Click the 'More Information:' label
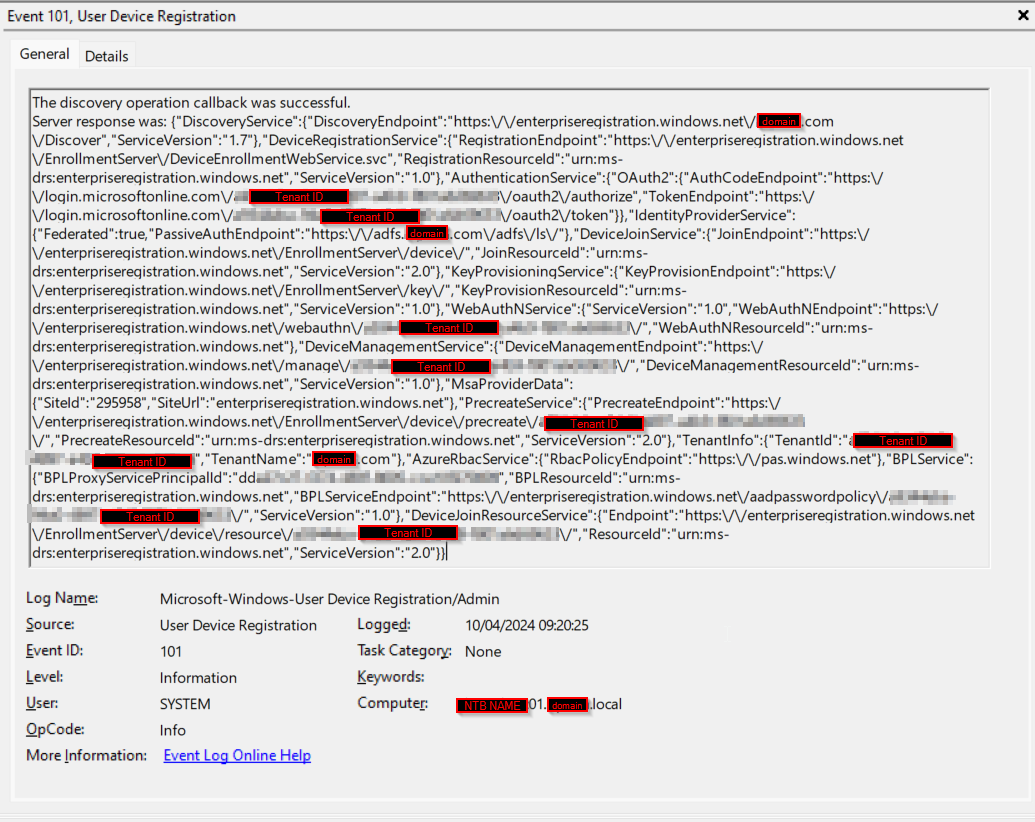Viewport: 1035px width, 822px height. [86, 755]
